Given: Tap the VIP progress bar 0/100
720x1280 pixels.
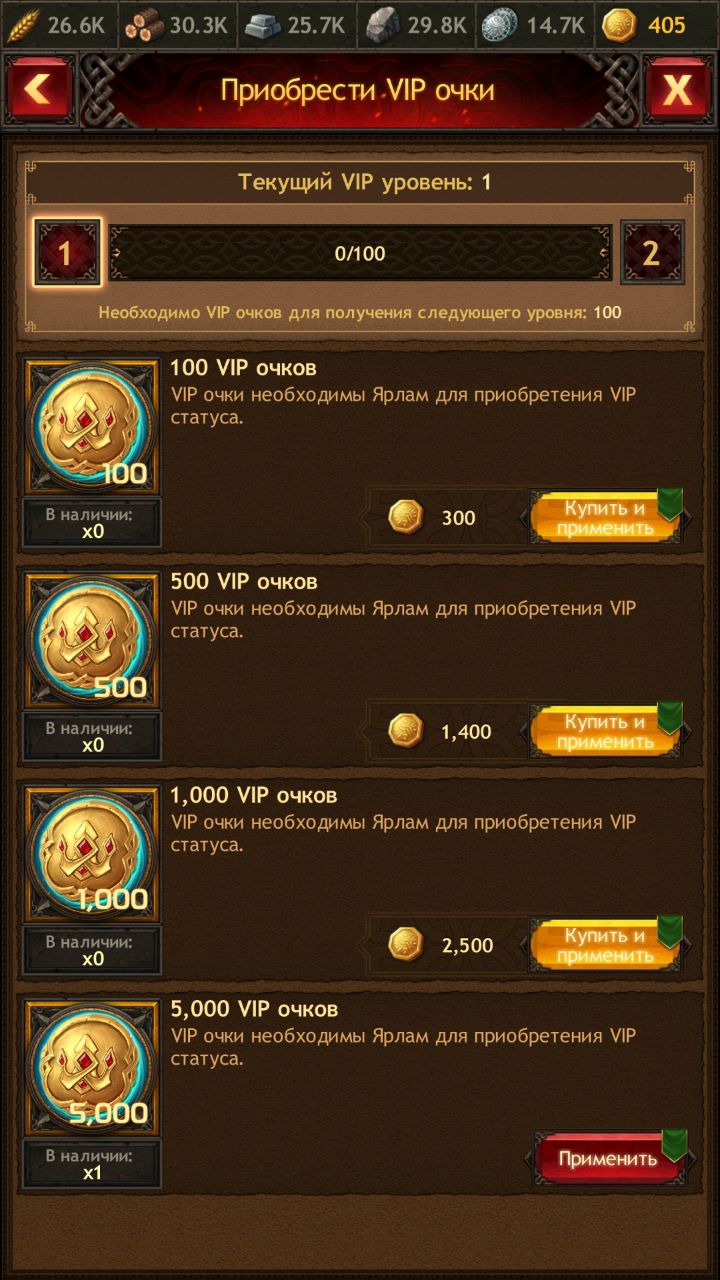Looking at the screenshot, I should point(360,253).
